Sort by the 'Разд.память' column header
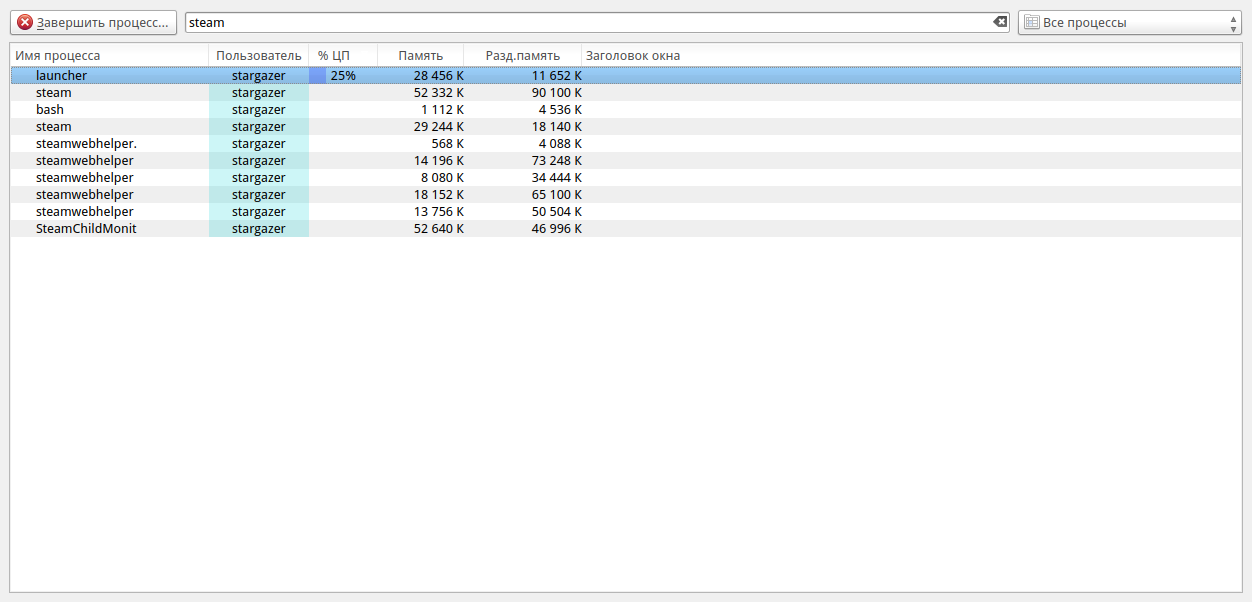Viewport: 1252px width, 602px height. (x=523, y=56)
